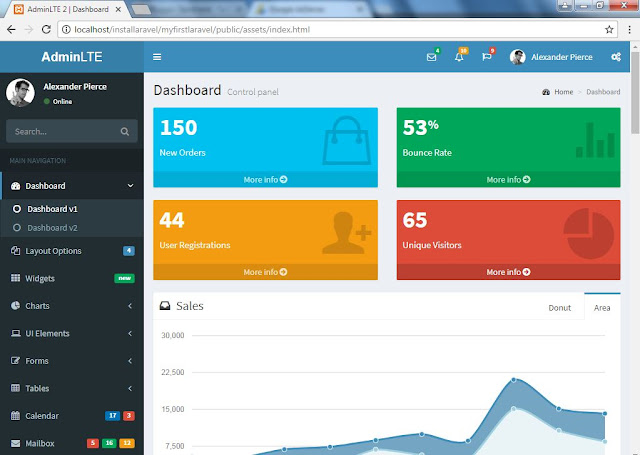Open Mailbox in sidebar
Screen dimensions: 640x455
click(x=72, y=443)
